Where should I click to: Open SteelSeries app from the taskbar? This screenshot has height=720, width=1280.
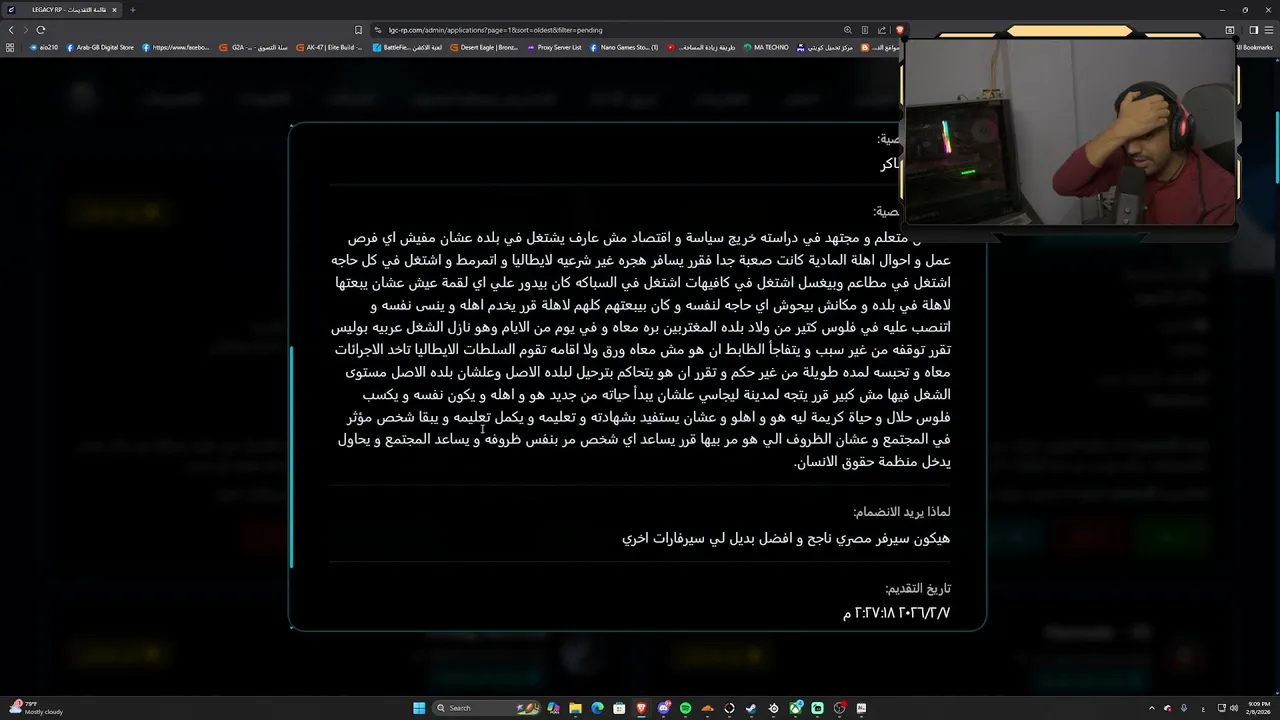(x=773, y=708)
